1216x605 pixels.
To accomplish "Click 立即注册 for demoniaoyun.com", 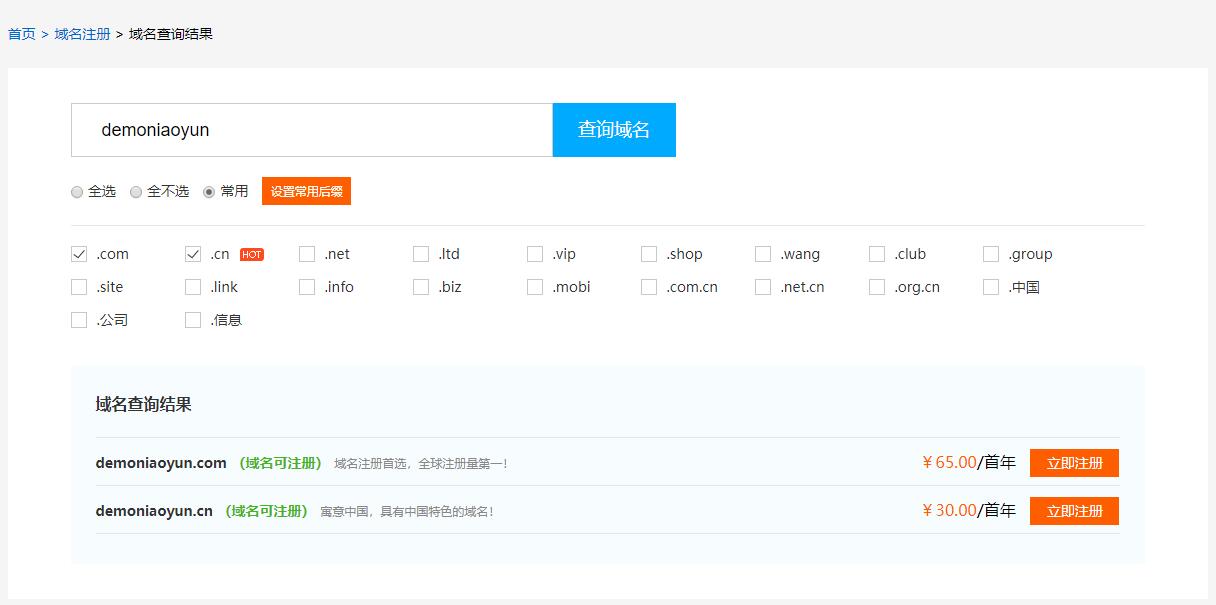I will pos(1074,463).
